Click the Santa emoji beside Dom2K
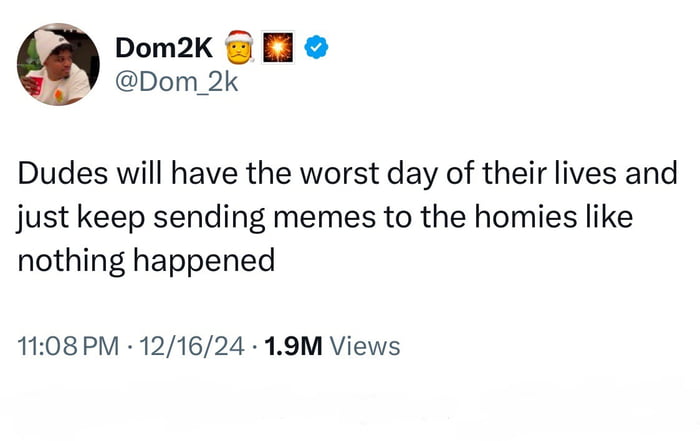The width and height of the screenshot is (700, 441). (x=237, y=46)
